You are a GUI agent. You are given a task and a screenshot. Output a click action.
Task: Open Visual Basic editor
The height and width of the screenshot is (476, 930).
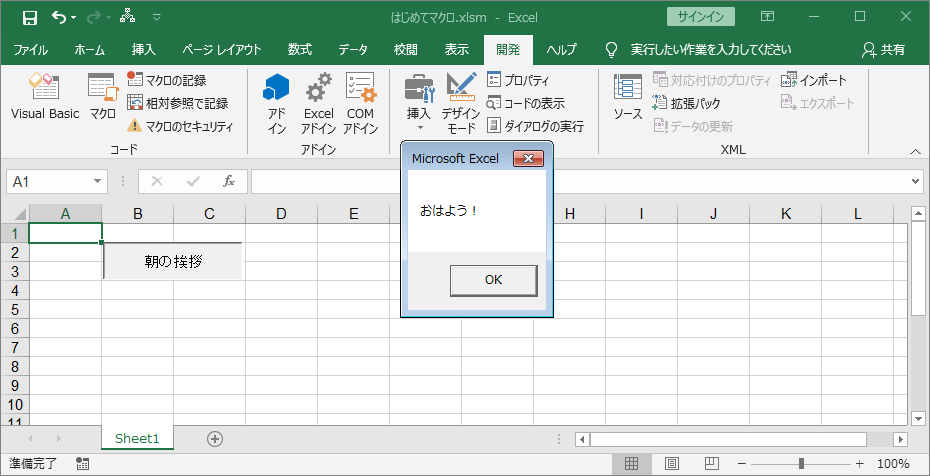pyautogui.click(x=45, y=98)
